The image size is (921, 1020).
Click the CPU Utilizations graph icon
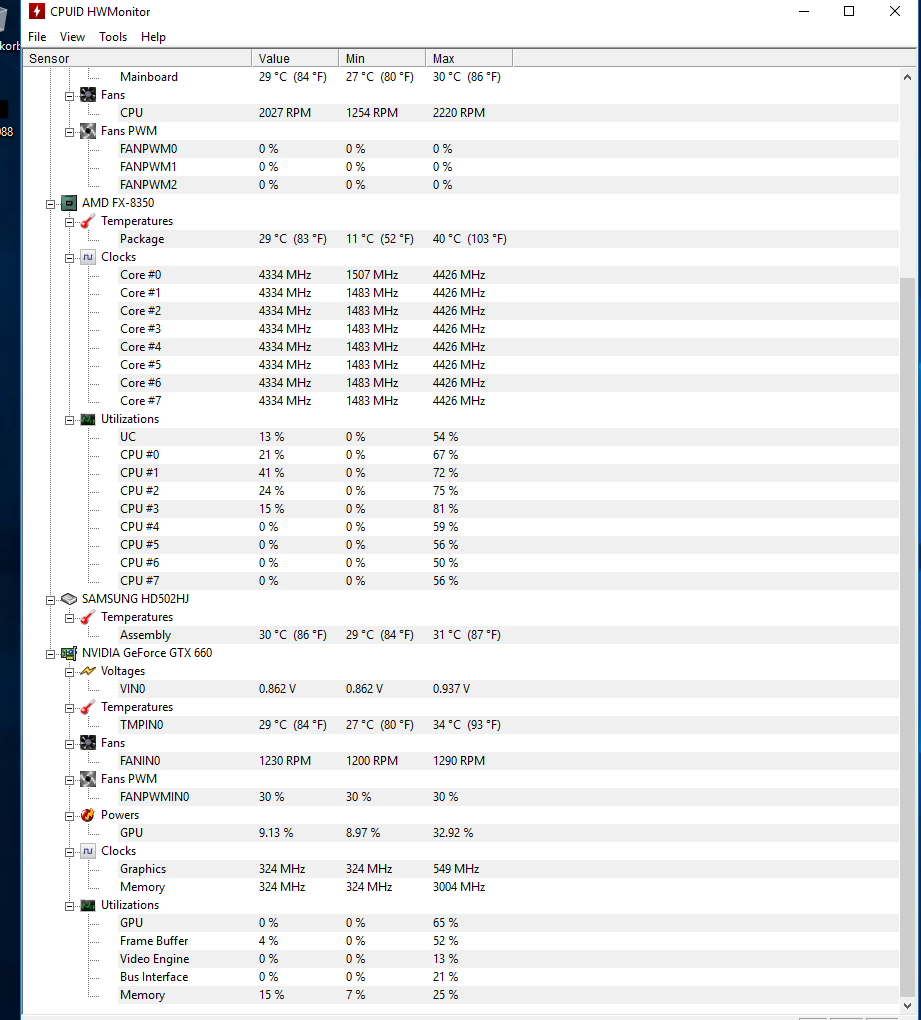(x=88, y=419)
